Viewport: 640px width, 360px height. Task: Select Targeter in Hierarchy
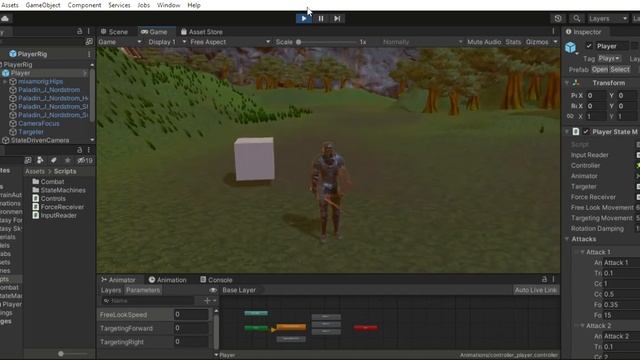[31, 132]
